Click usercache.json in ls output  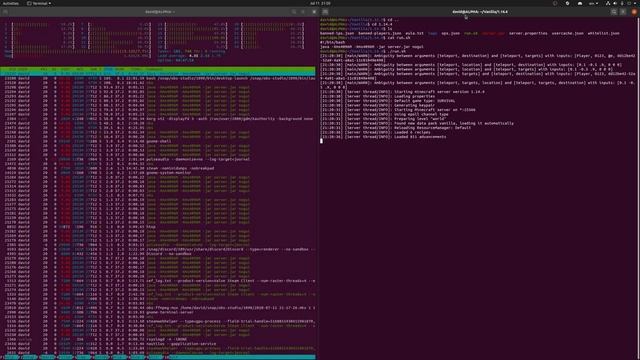pos(567,33)
